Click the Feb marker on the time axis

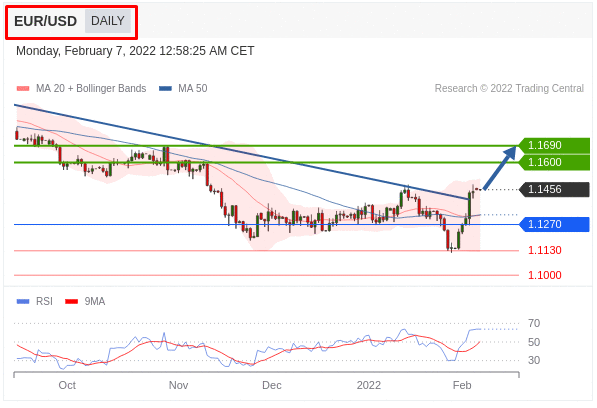462,385
